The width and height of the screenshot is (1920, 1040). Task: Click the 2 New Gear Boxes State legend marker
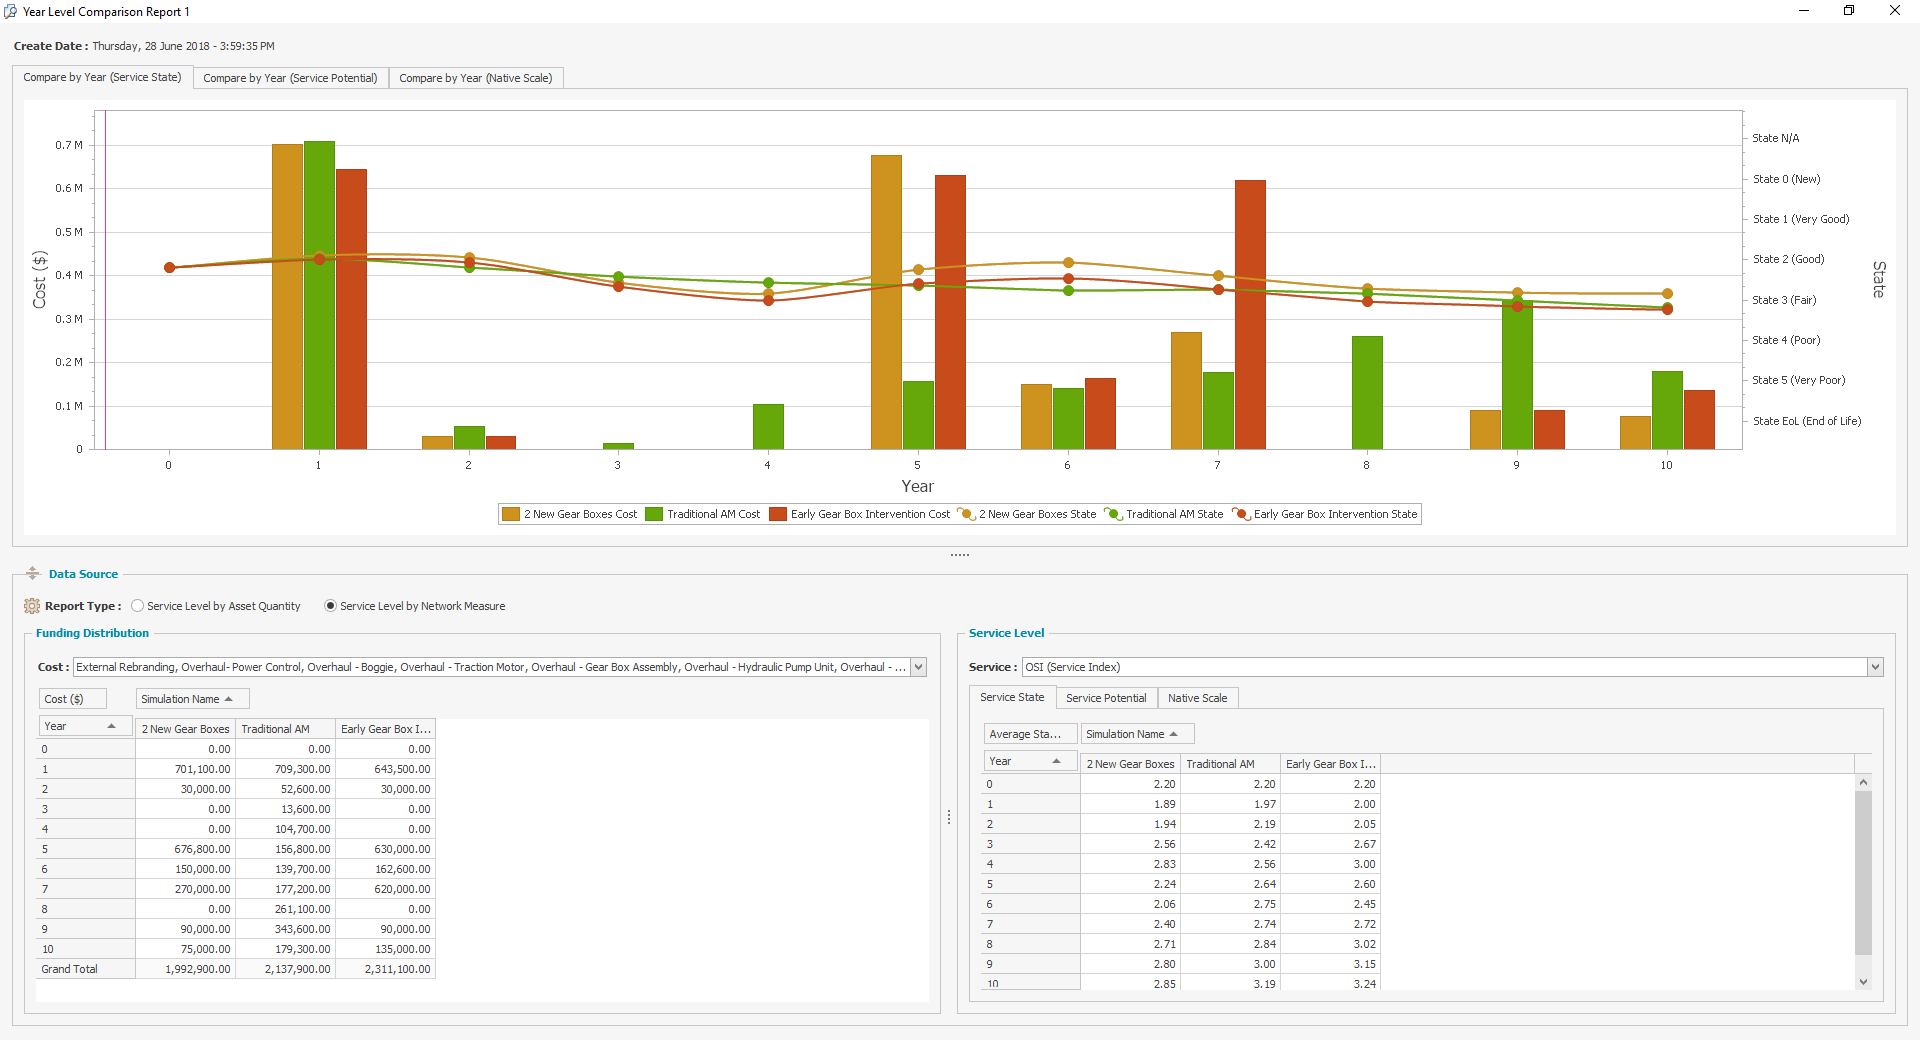pos(966,514)
